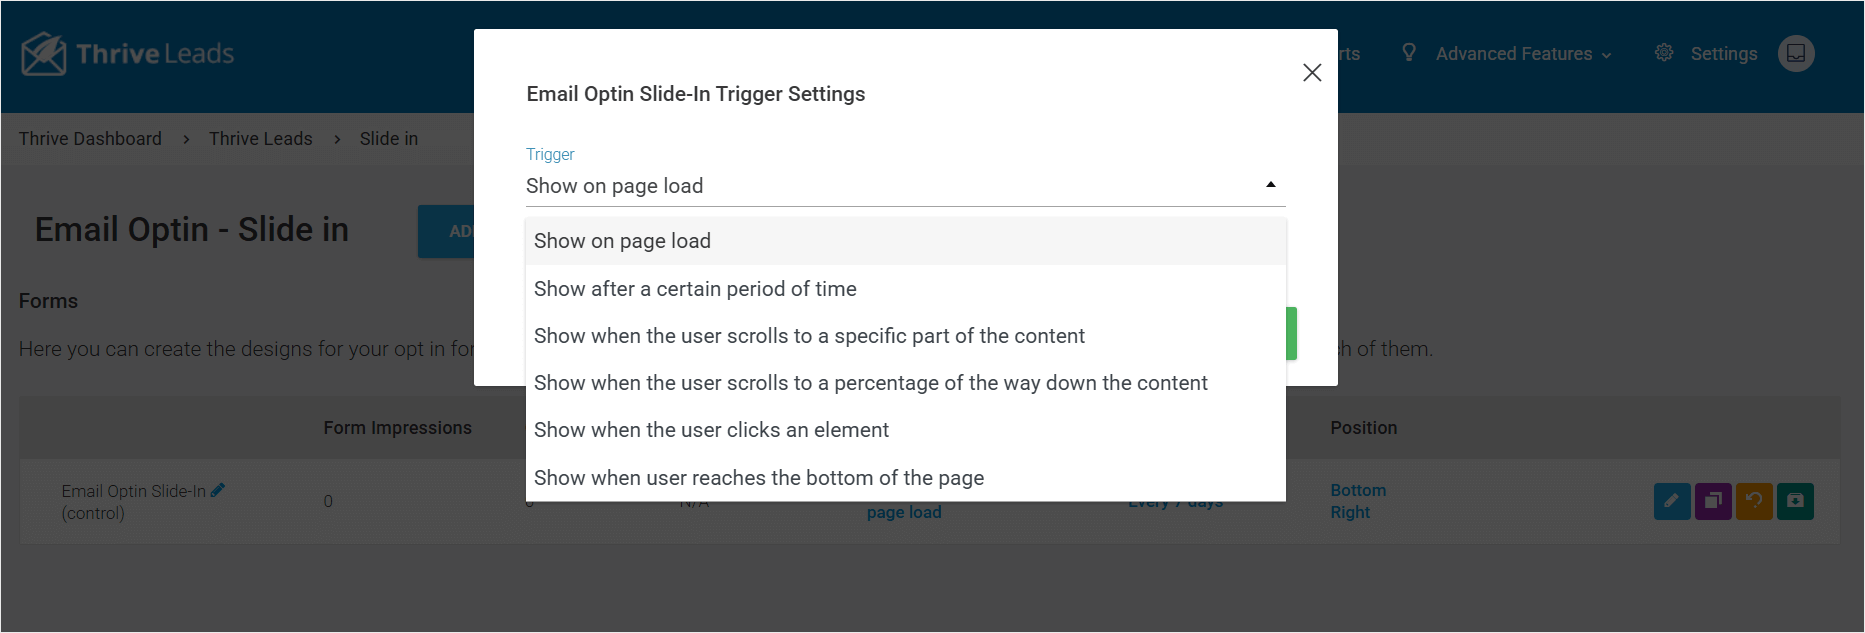Click the Bottom Right position link

coord(1358,500)
